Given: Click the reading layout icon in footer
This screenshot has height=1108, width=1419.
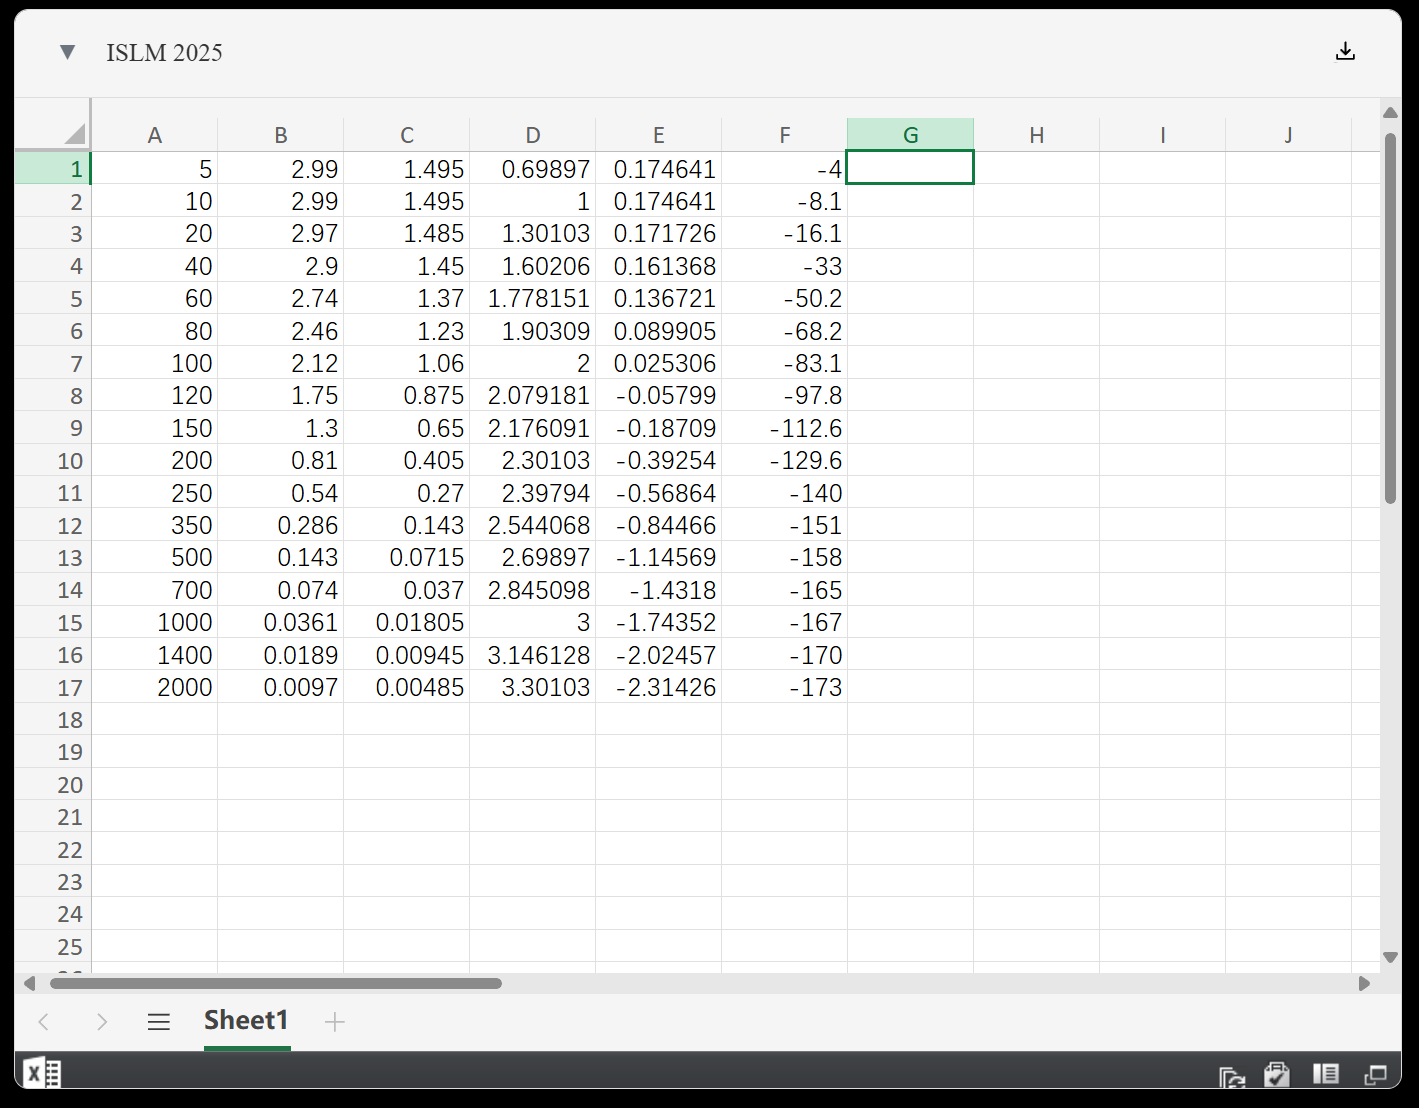Looking at the screenshot, I should pos(1326,1074).
